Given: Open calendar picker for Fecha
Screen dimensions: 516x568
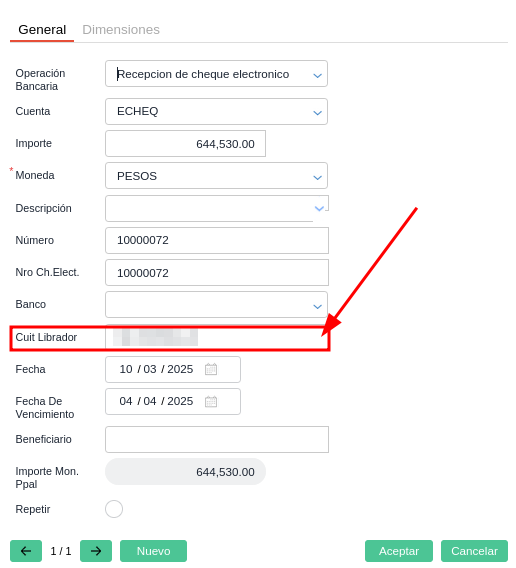Looking at the screenshot, I should [211, 369].
